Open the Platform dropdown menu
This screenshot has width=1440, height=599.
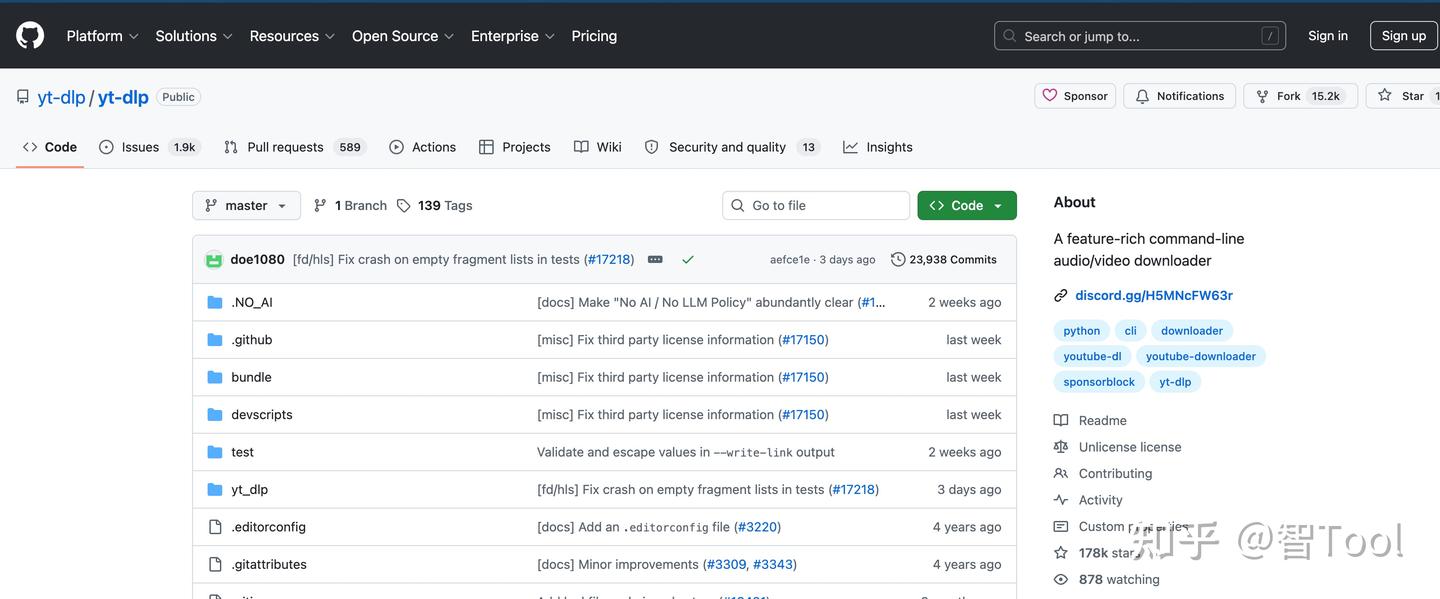tap(102, 36)
